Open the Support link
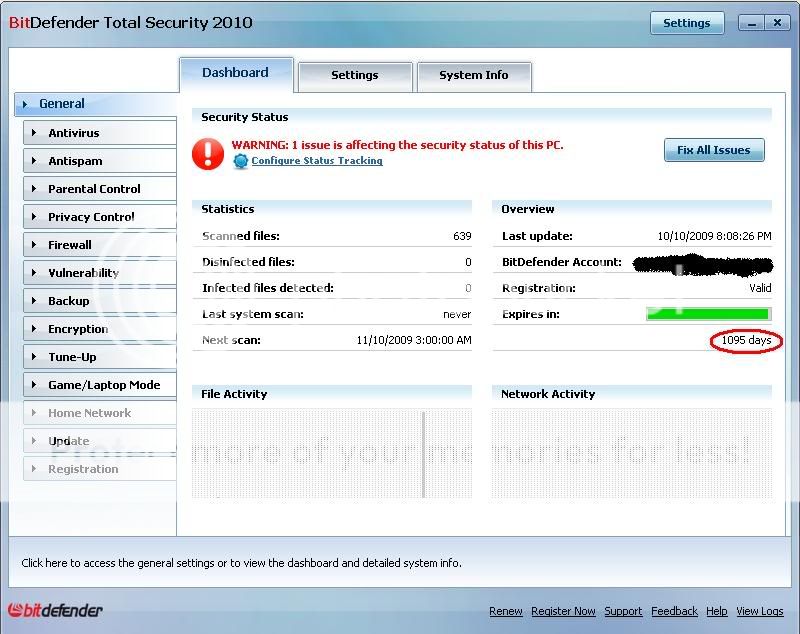The height and width of the screenshot is (634, 800). (x=623, y=611)
